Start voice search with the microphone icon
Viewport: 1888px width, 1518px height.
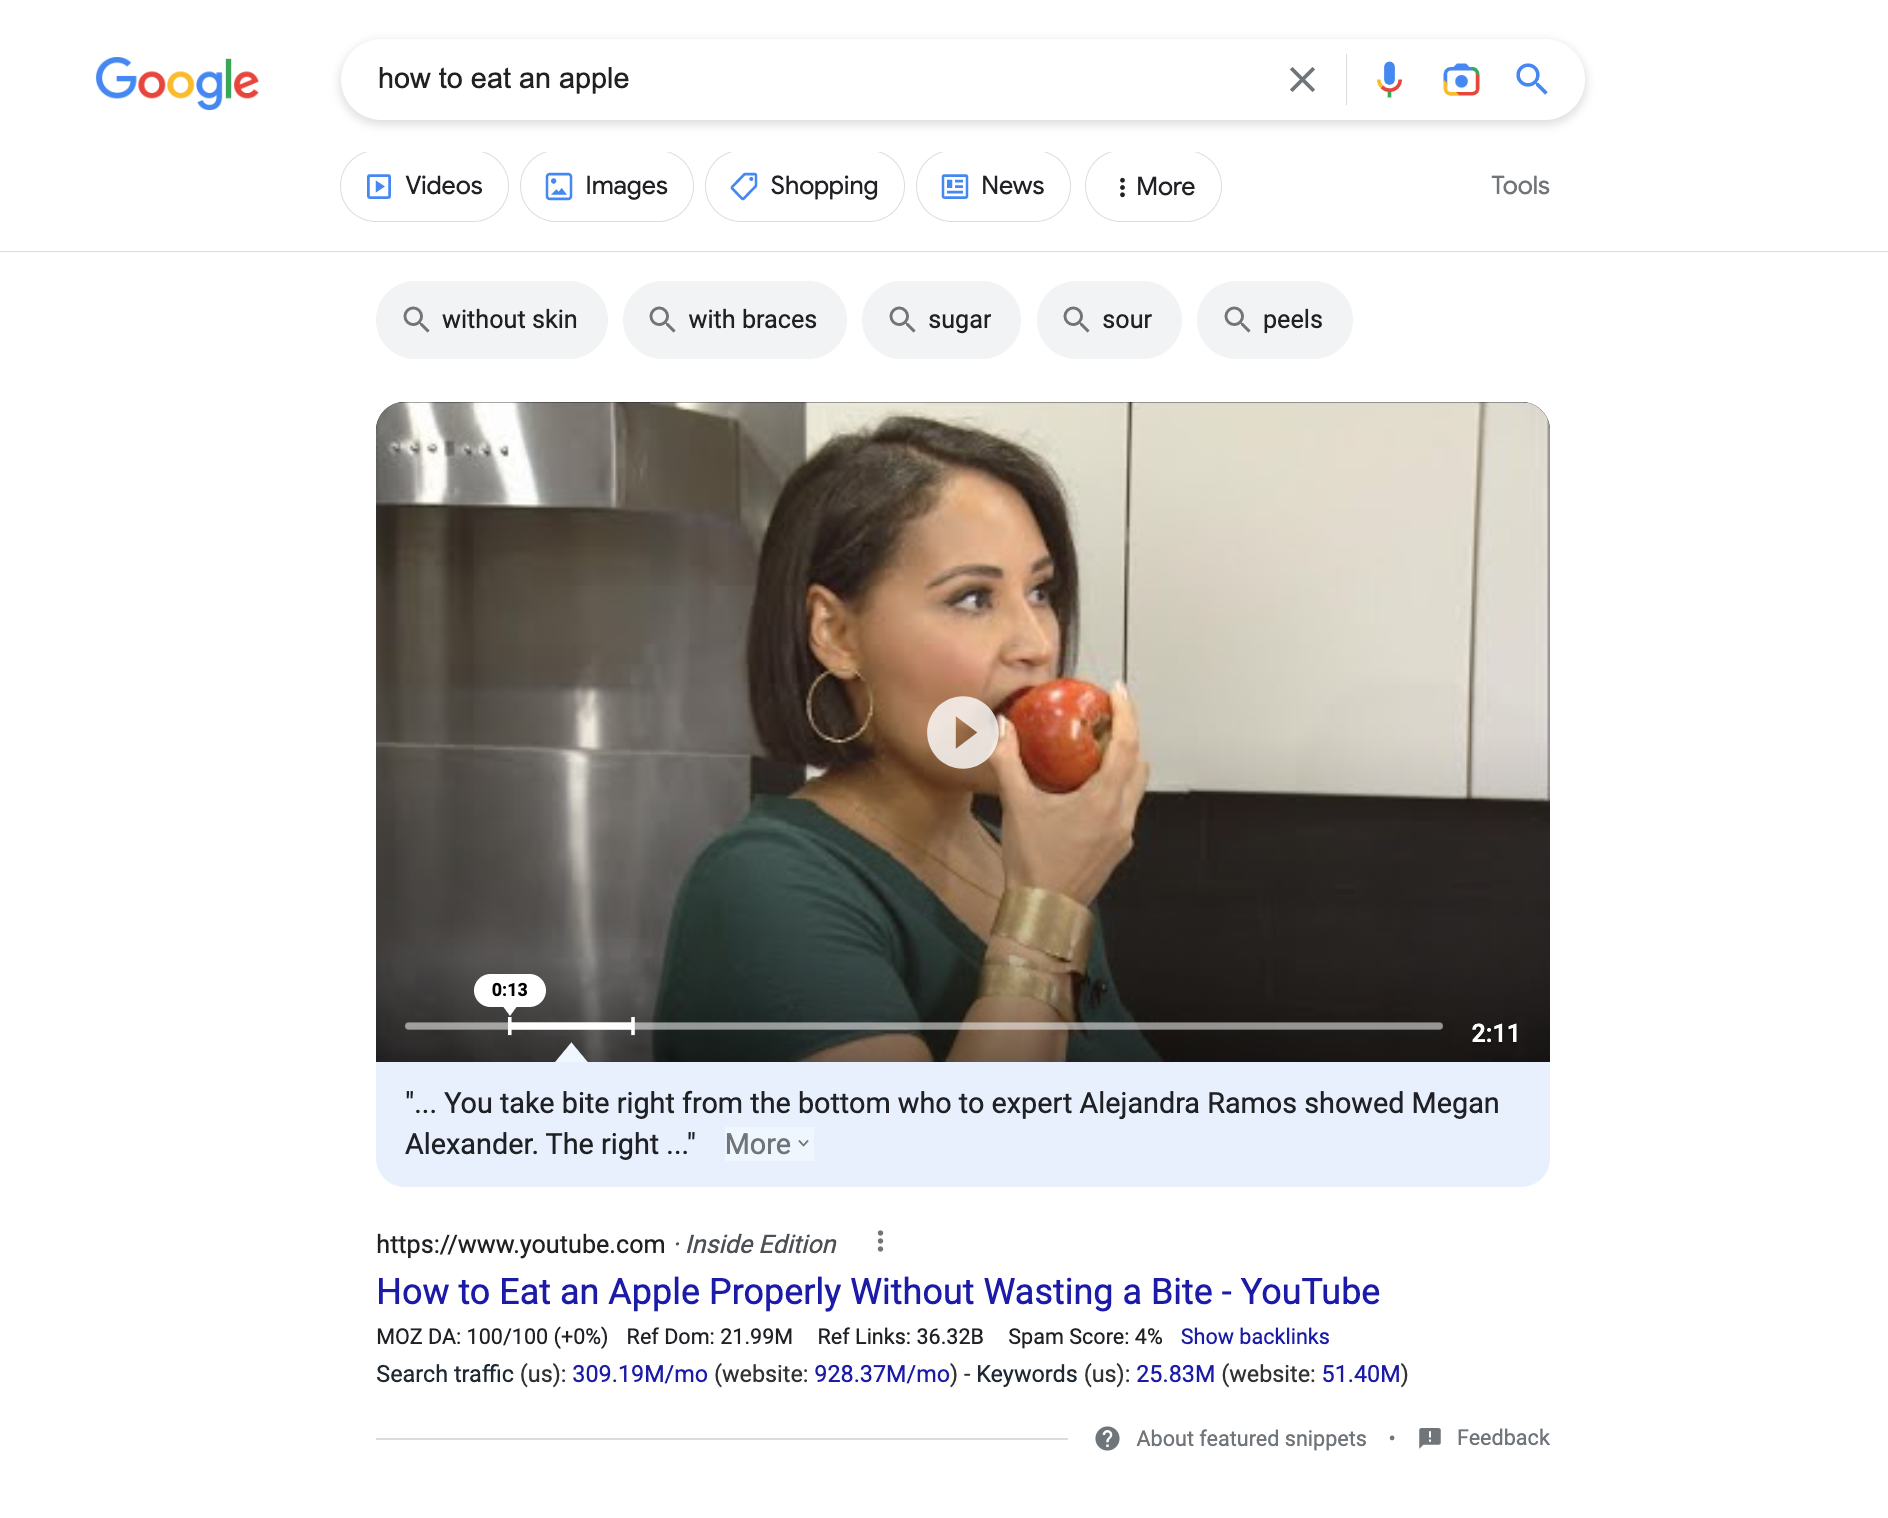click(1389, 79)
